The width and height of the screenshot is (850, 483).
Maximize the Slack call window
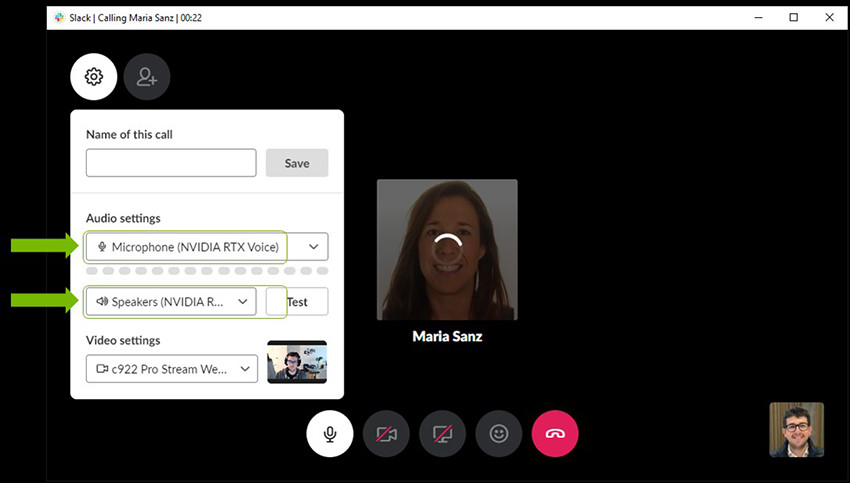[x=793, y=17]
